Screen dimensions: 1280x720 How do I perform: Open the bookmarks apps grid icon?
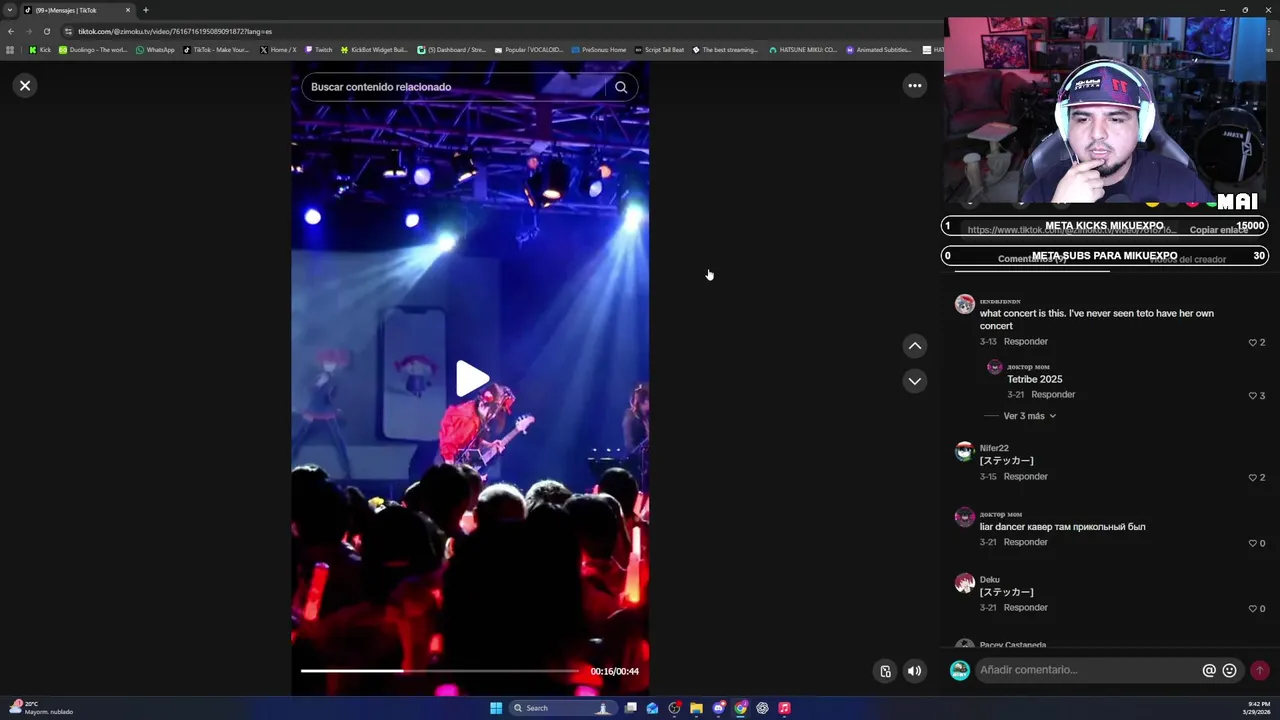10,50
